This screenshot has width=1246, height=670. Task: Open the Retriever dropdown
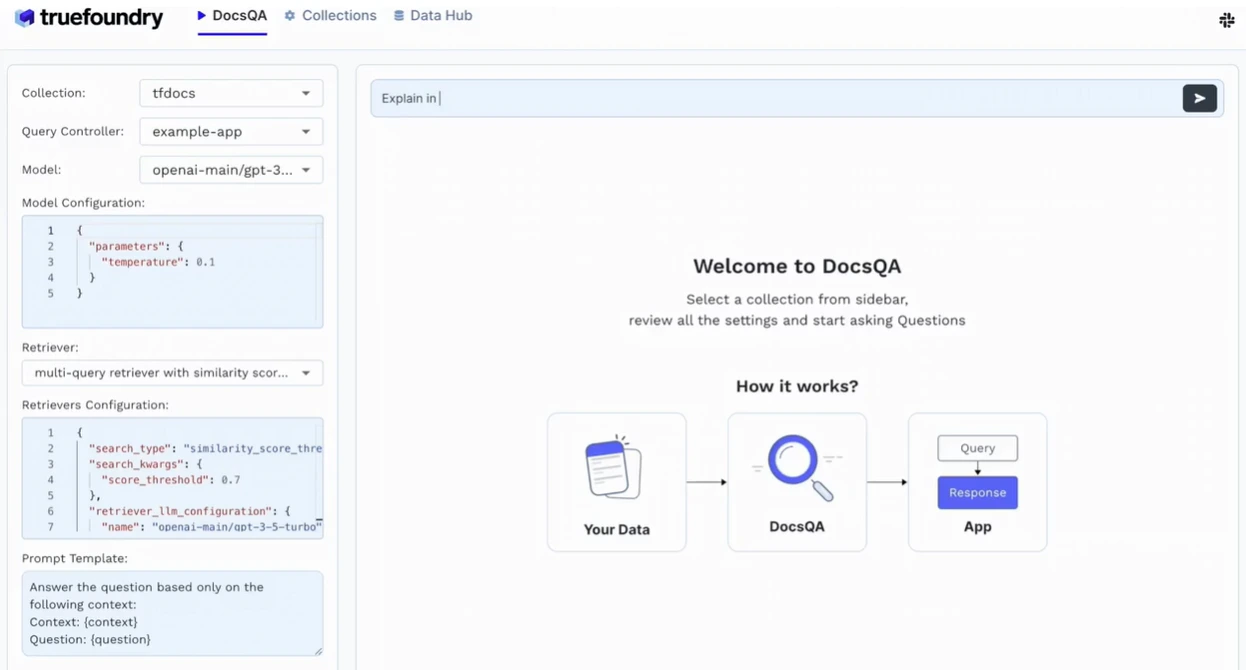pyautogui.click(x=172, y=373)
